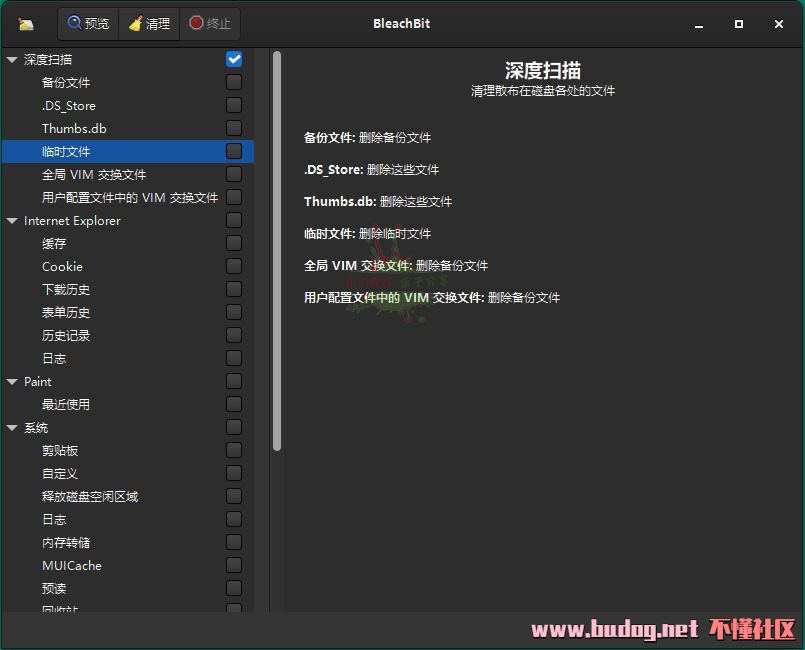
Task: Select the MUICache entry
Action: click(x=71, y=566)
